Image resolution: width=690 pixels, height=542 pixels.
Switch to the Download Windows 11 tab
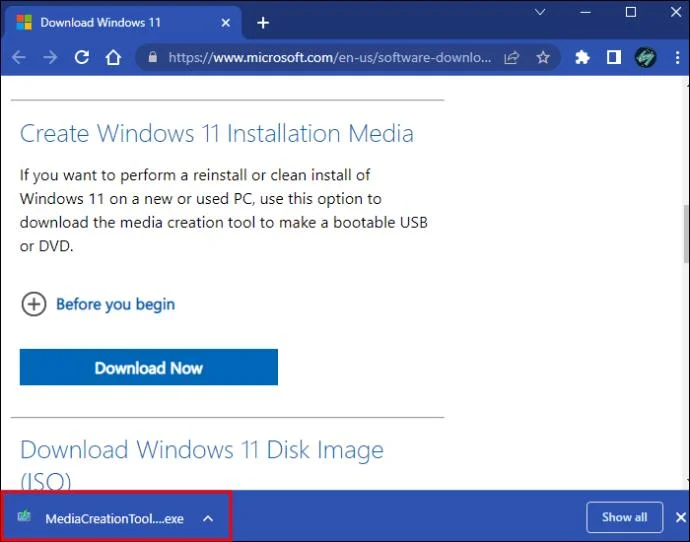tap(123, 23)
